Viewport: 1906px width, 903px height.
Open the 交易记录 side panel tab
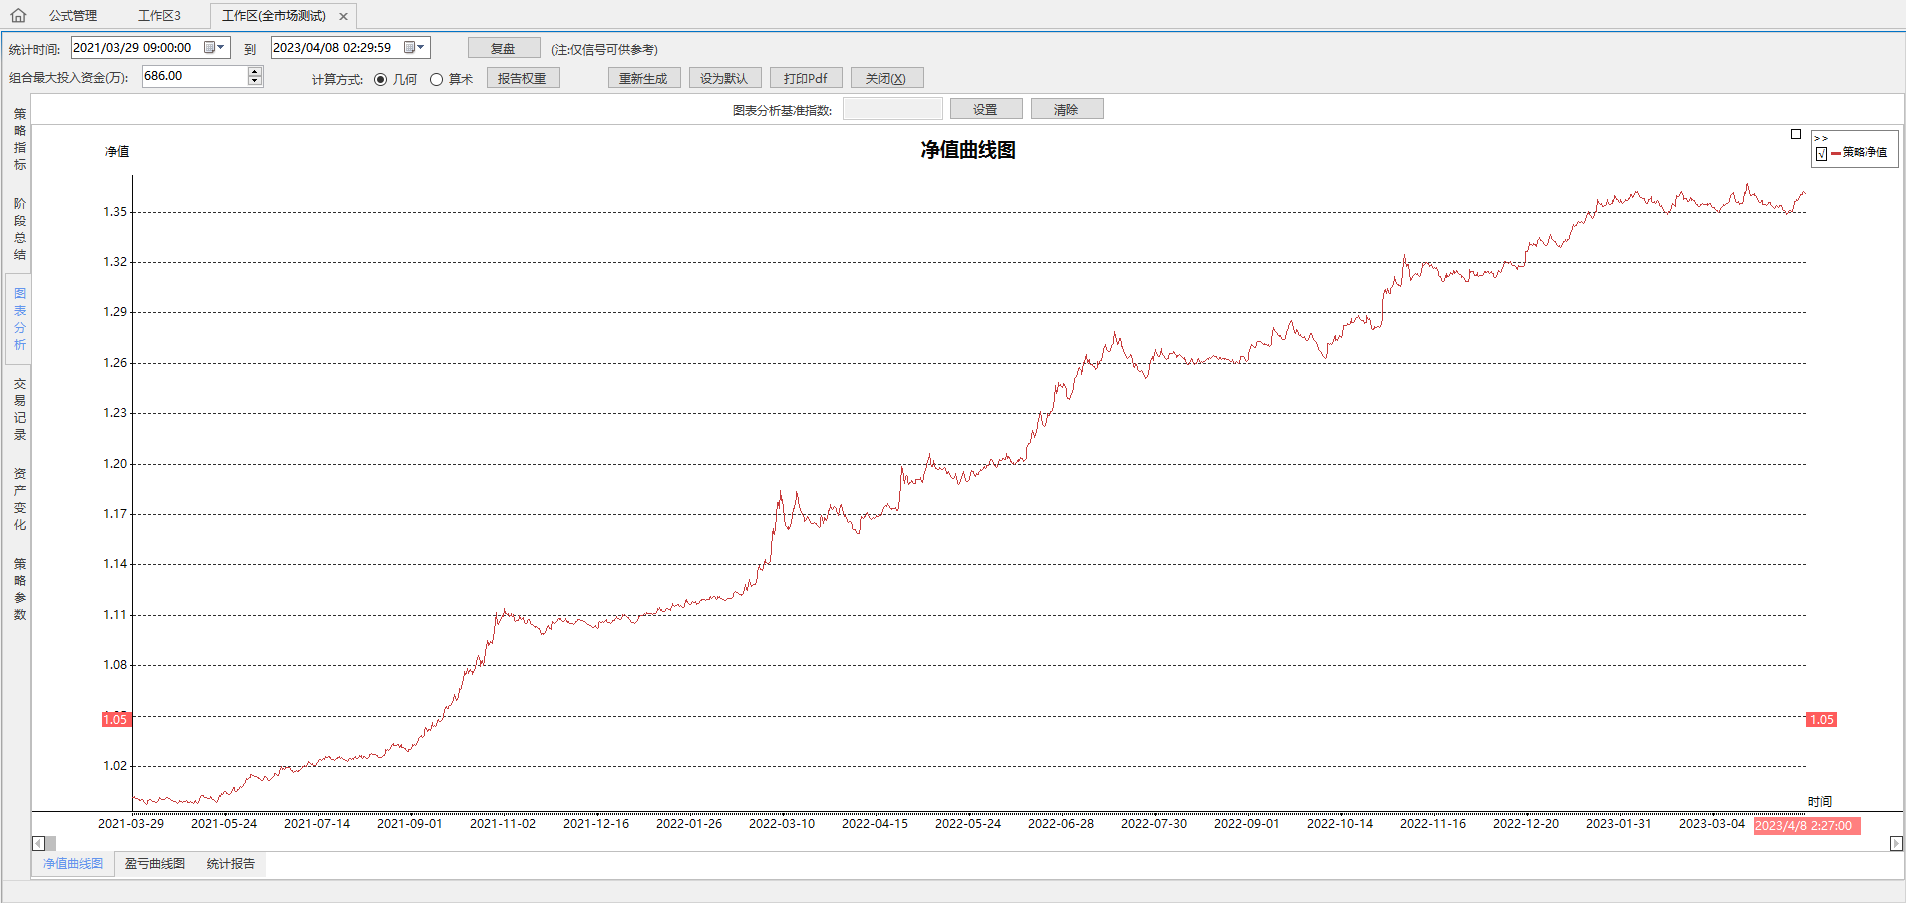[20, 409]
